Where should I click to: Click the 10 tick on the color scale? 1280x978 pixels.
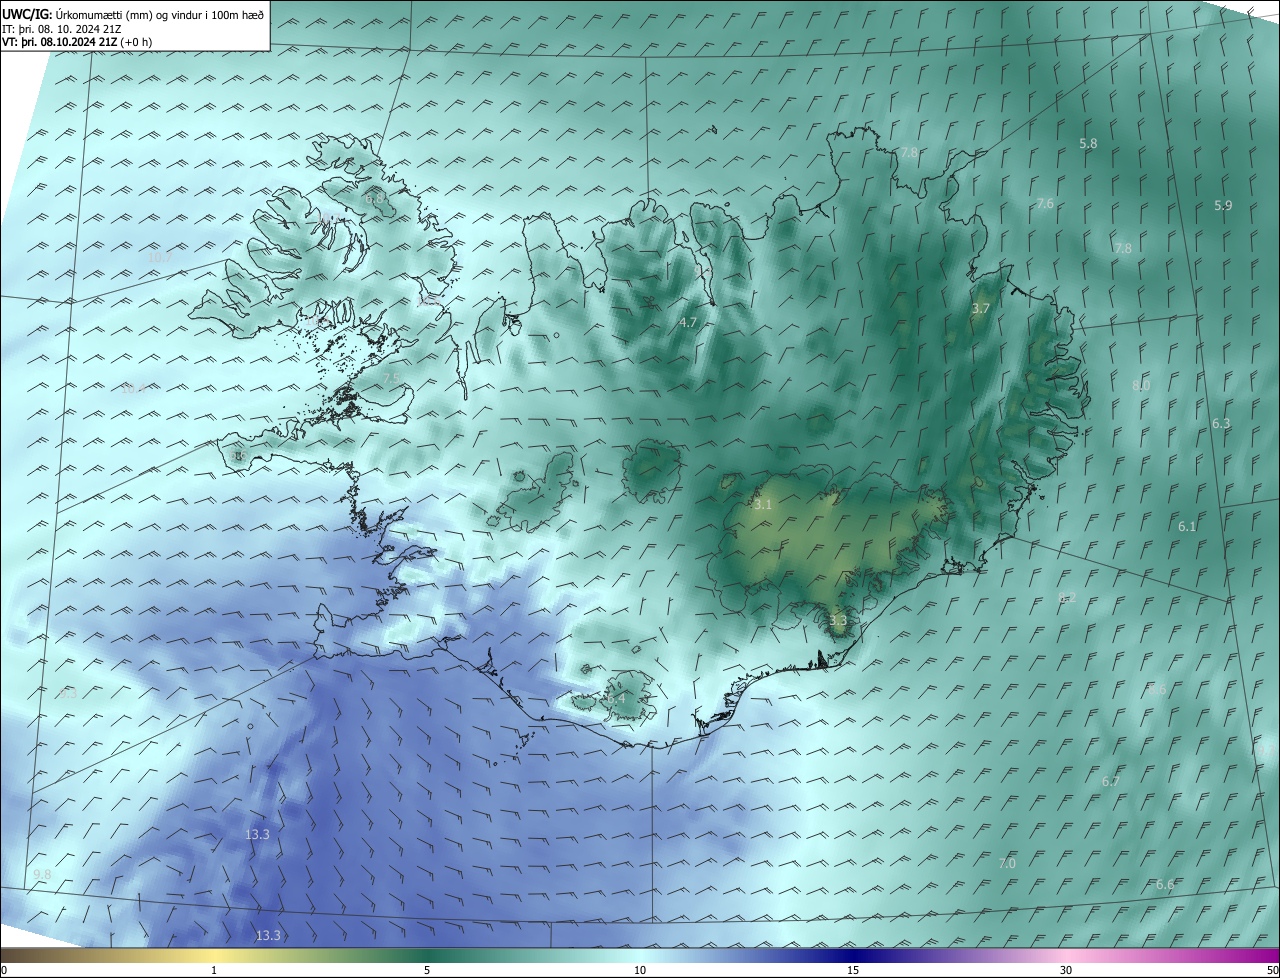coord(640,970)
